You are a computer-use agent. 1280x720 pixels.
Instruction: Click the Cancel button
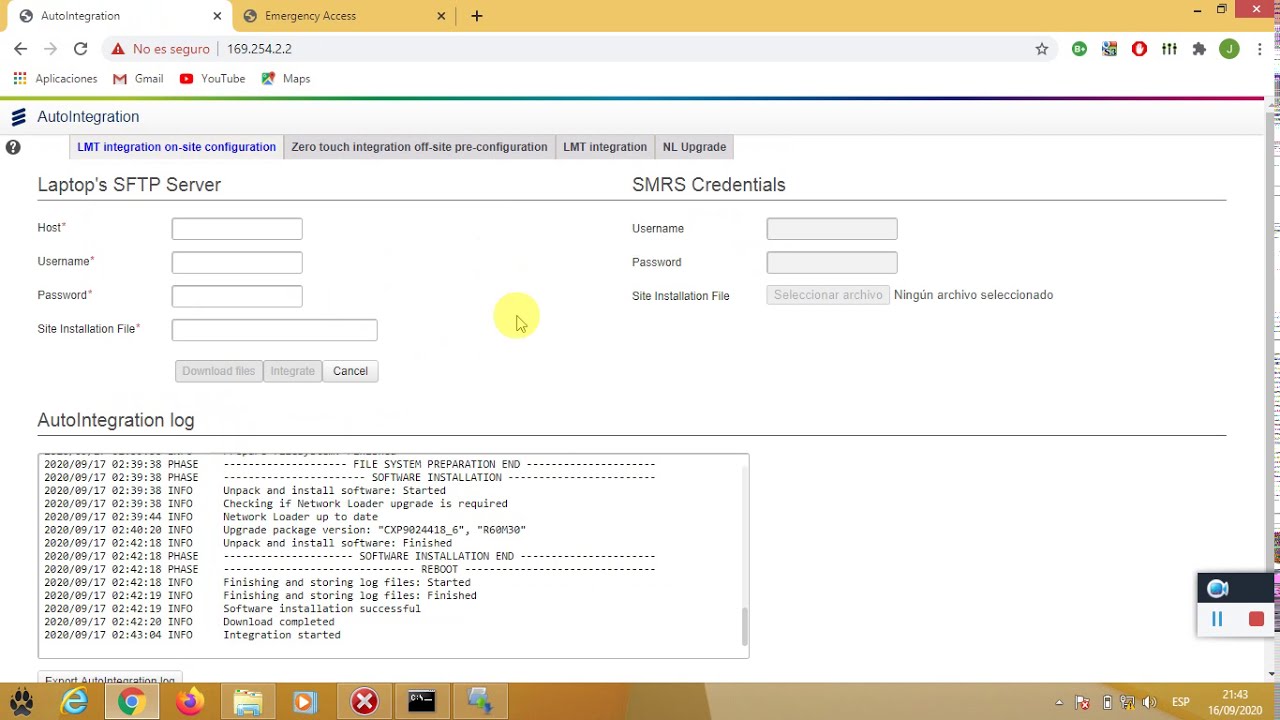[x=350, y=371]
